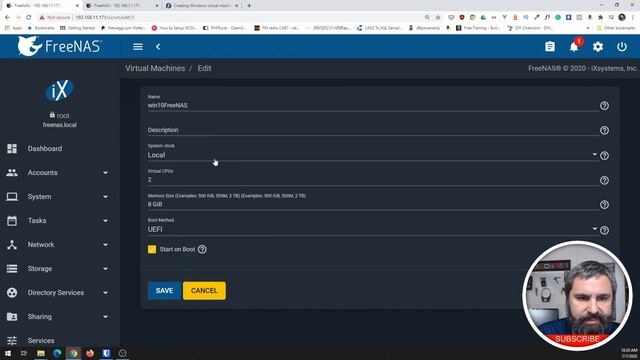Open the hamburger menu in top bar

pyautogui.click(x=138, y=47)
